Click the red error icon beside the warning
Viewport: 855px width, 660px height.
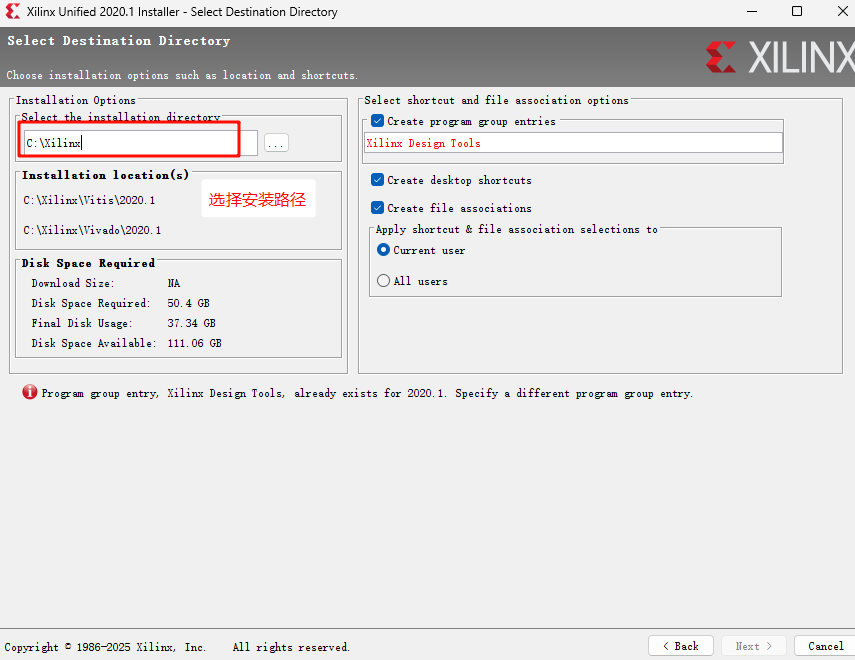pos(30,393)
